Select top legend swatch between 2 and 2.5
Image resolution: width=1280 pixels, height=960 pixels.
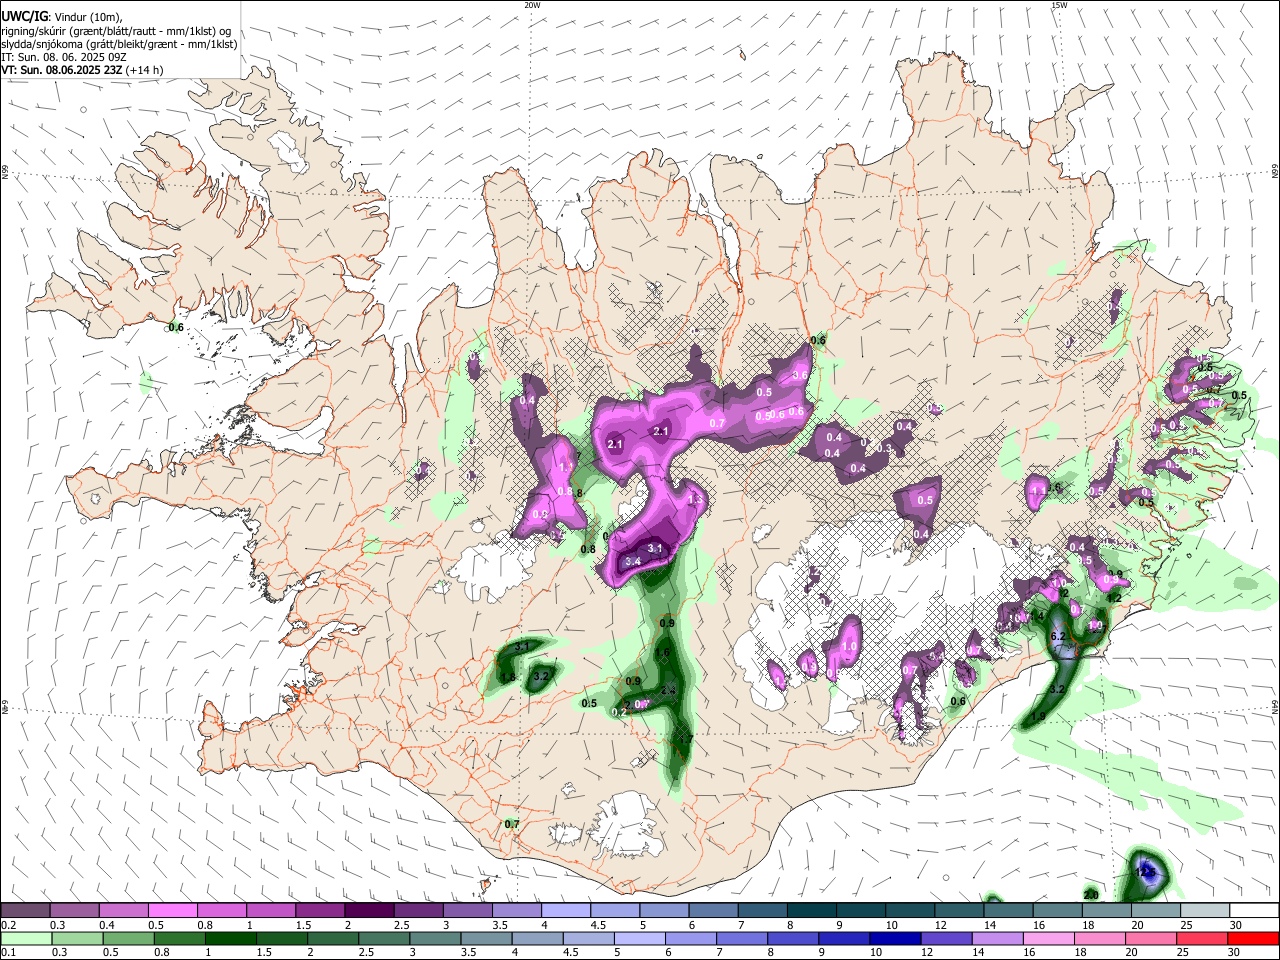[x=369, y=911]
